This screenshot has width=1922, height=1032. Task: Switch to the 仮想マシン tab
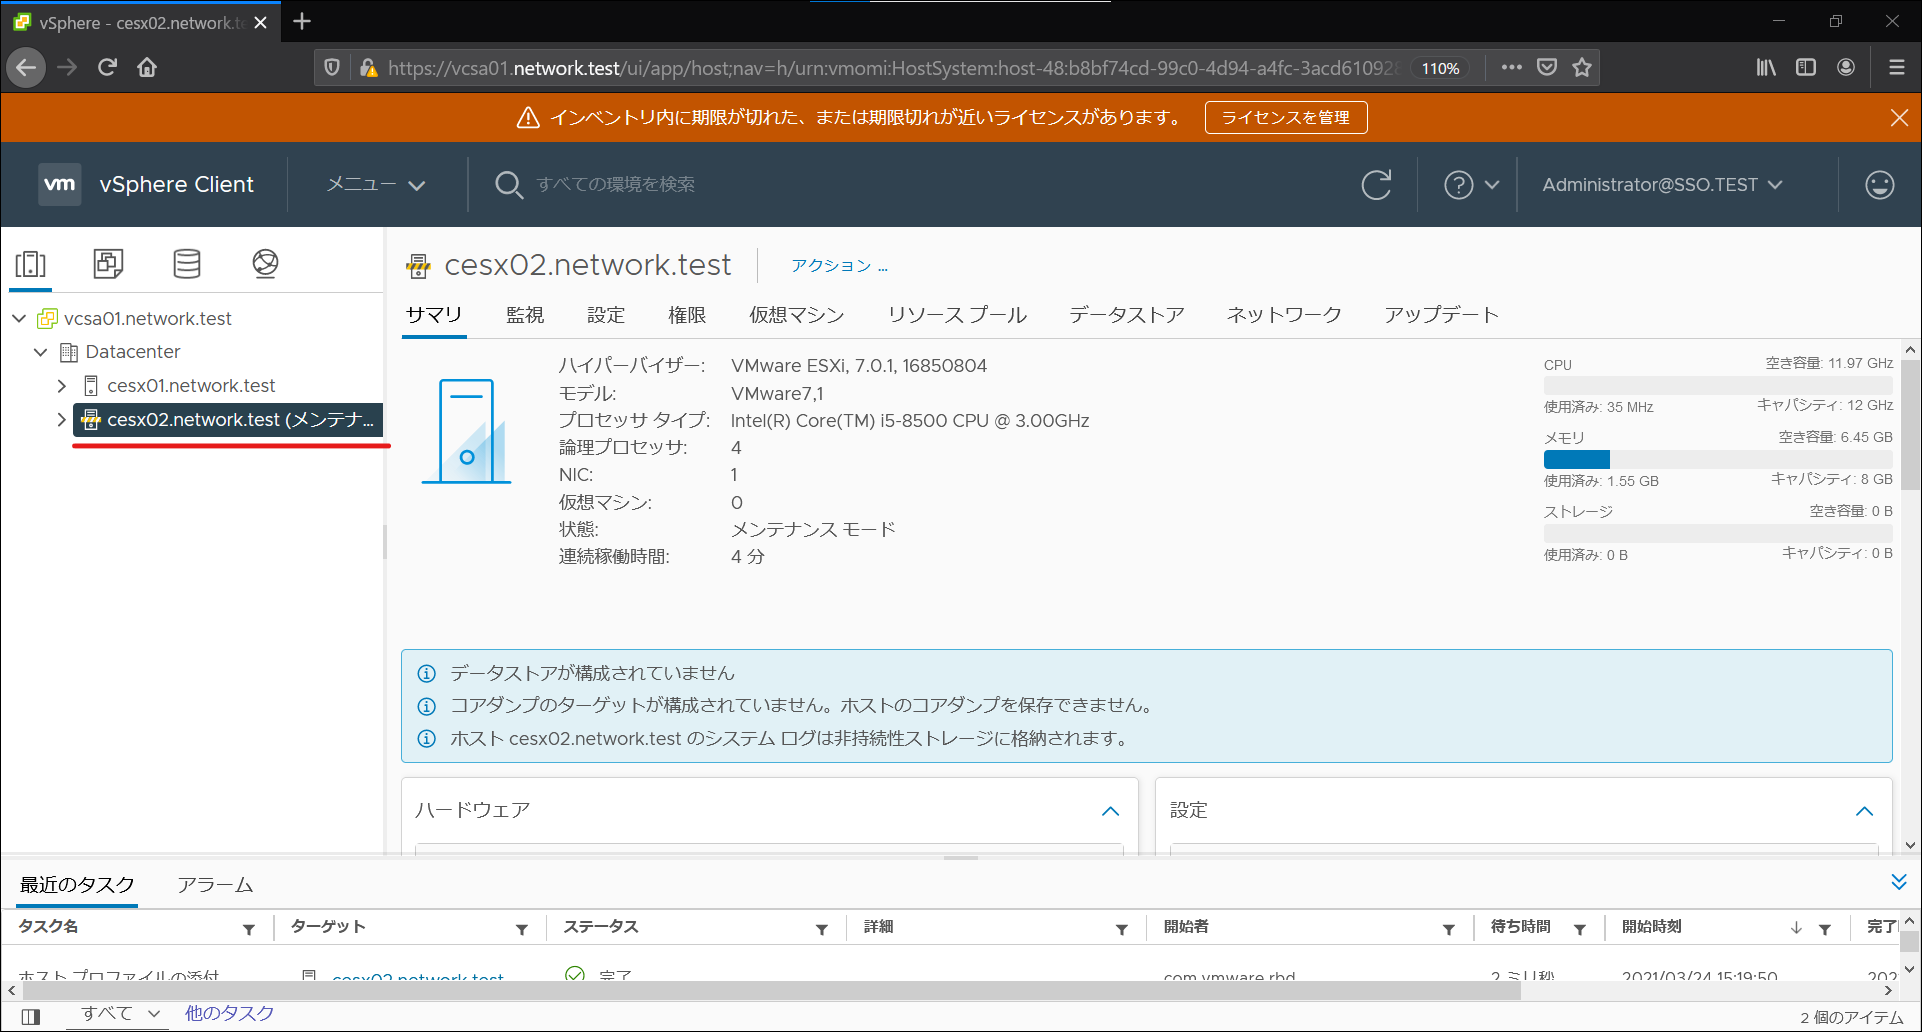coord(797,315)
